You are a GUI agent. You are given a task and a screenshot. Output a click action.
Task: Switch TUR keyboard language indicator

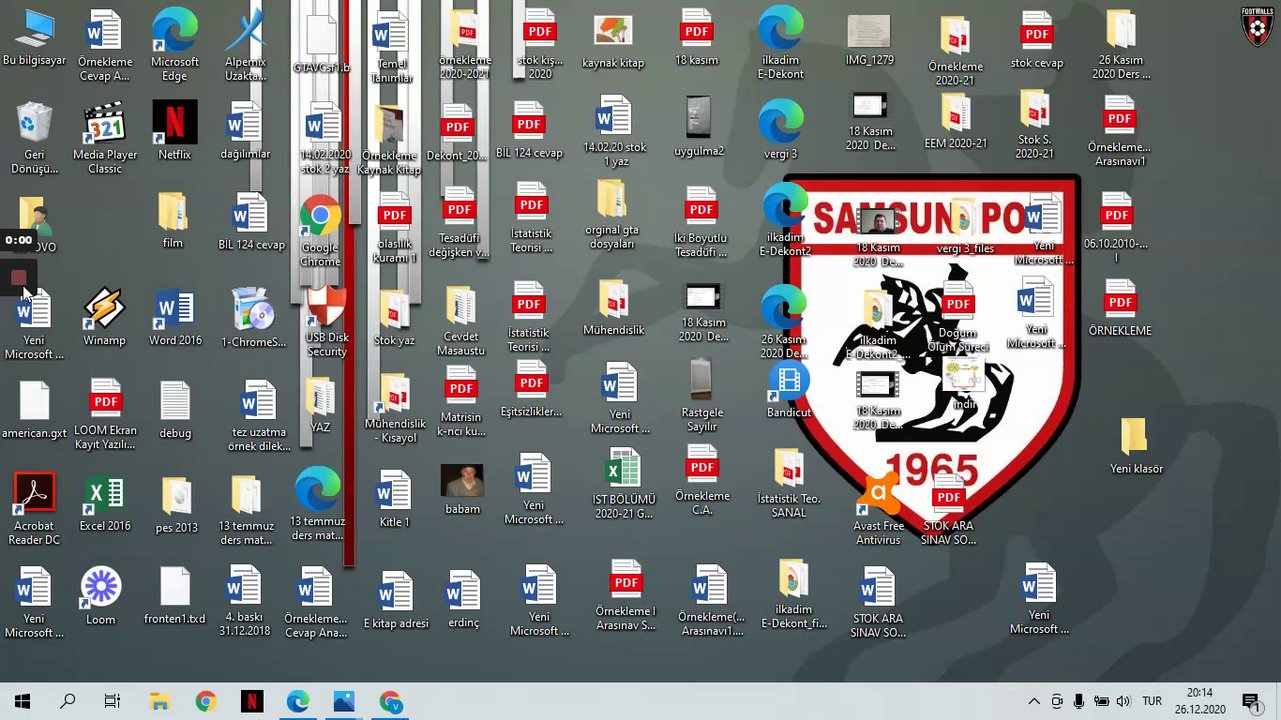click(x=1152, y=702)
